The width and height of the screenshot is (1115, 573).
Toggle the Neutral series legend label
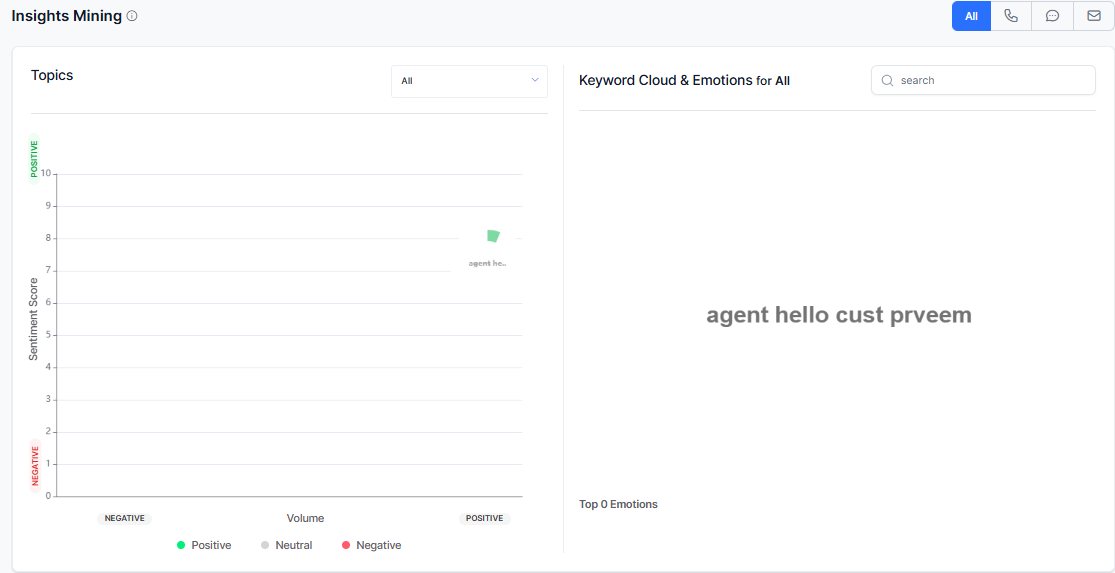tap(294, 545)
